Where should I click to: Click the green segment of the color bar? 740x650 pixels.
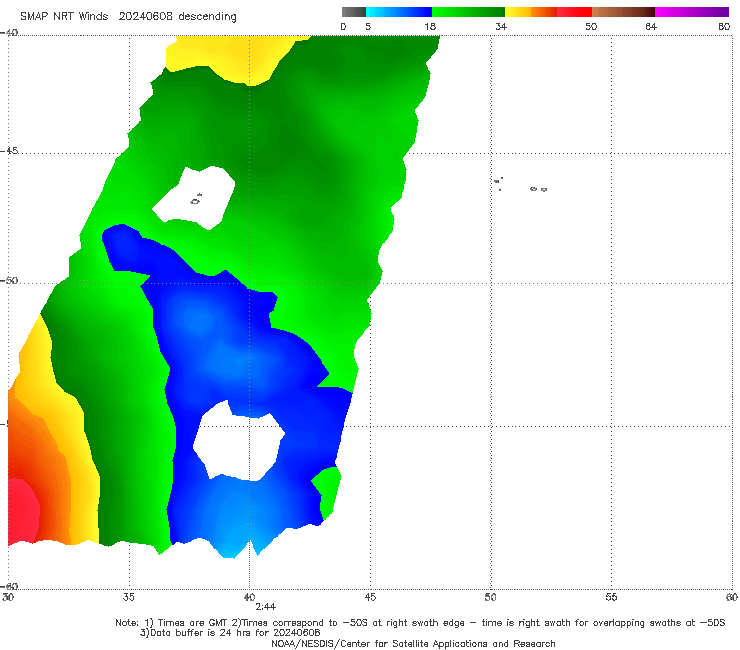point(468,12)
